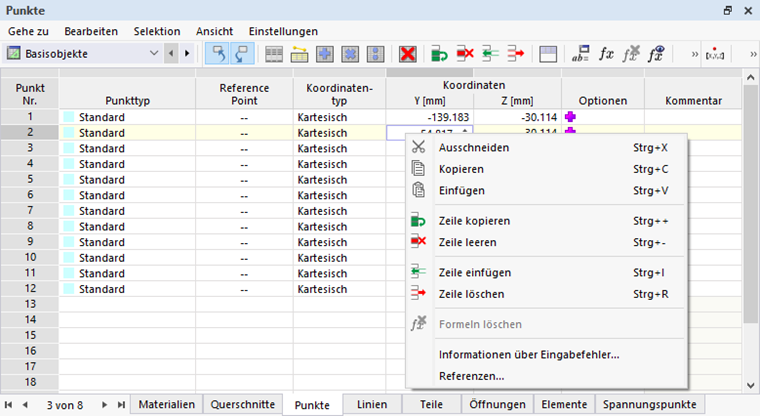Screen dimensions: 760x416
Task: Select Zeile einfügen in context menu
Action: (547, 273)
